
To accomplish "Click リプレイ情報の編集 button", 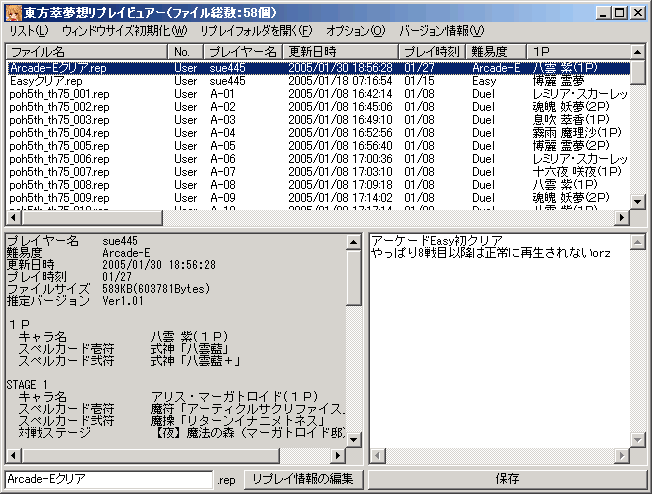I will pyautogui.click(x=303, y=479).
